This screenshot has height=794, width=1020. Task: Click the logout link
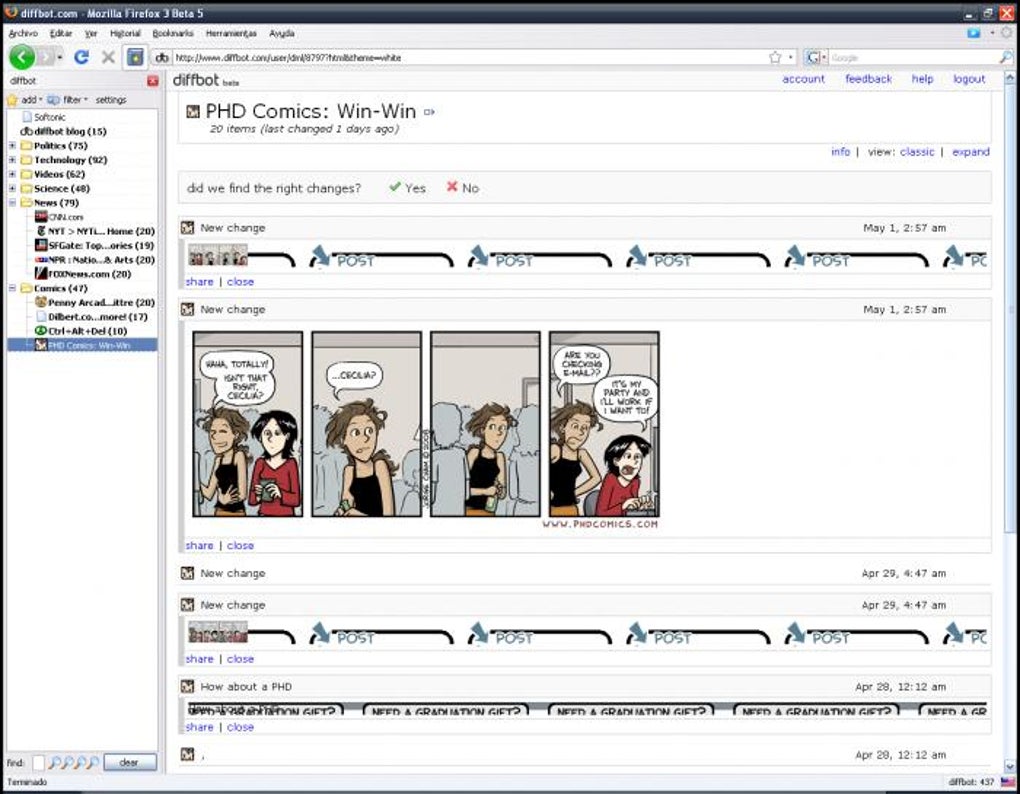tap(969, 79)
